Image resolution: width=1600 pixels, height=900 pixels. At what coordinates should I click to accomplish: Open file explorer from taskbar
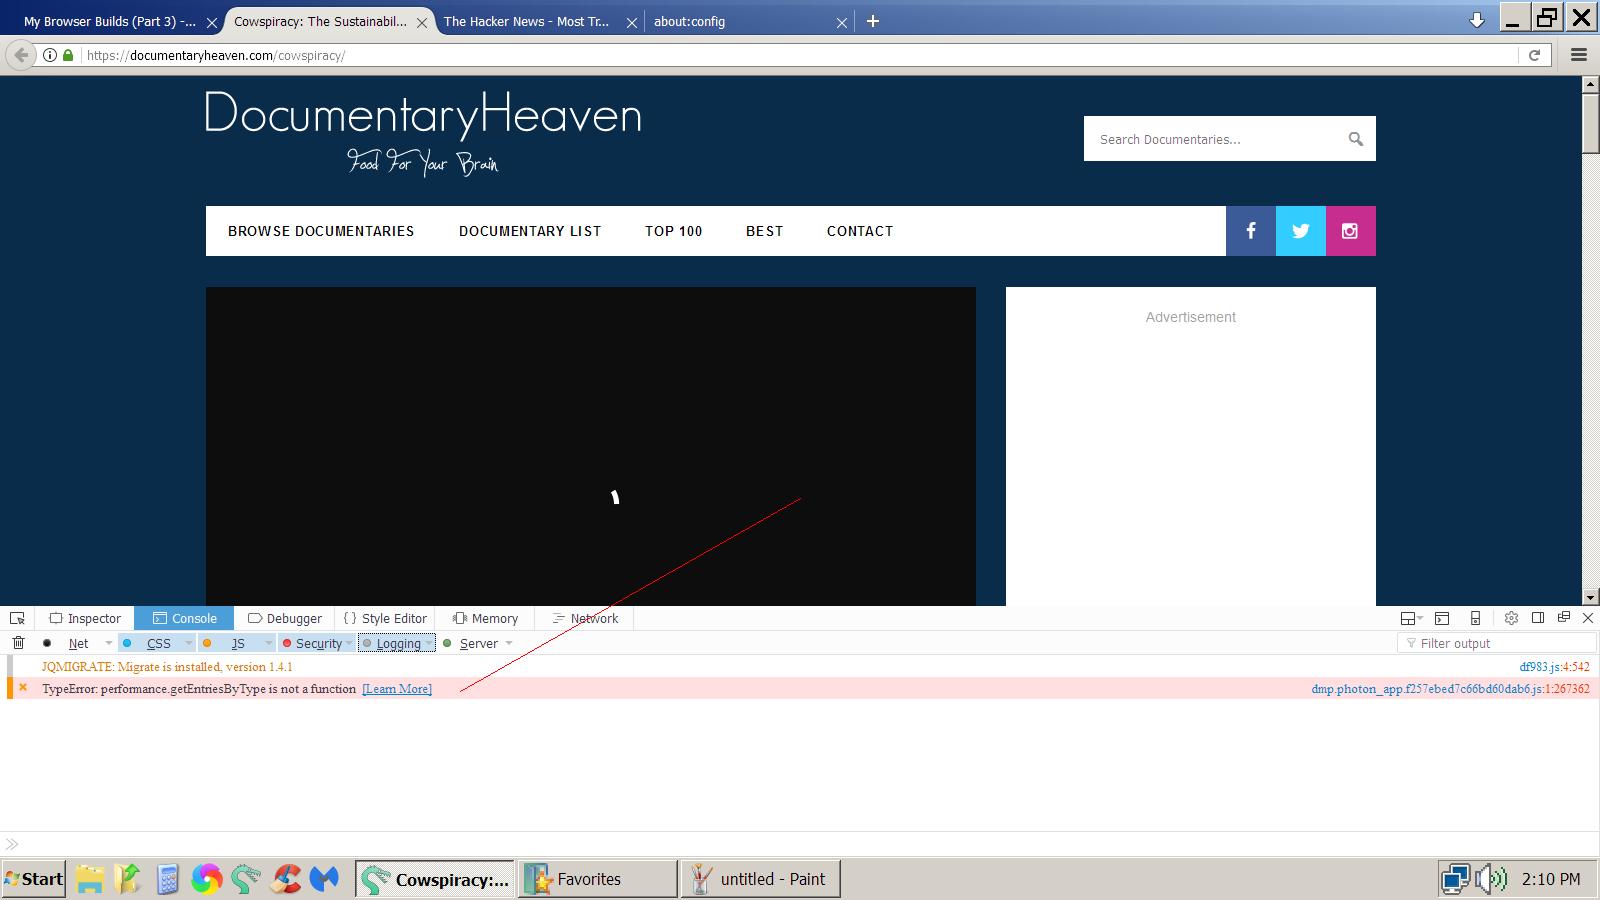89,879
